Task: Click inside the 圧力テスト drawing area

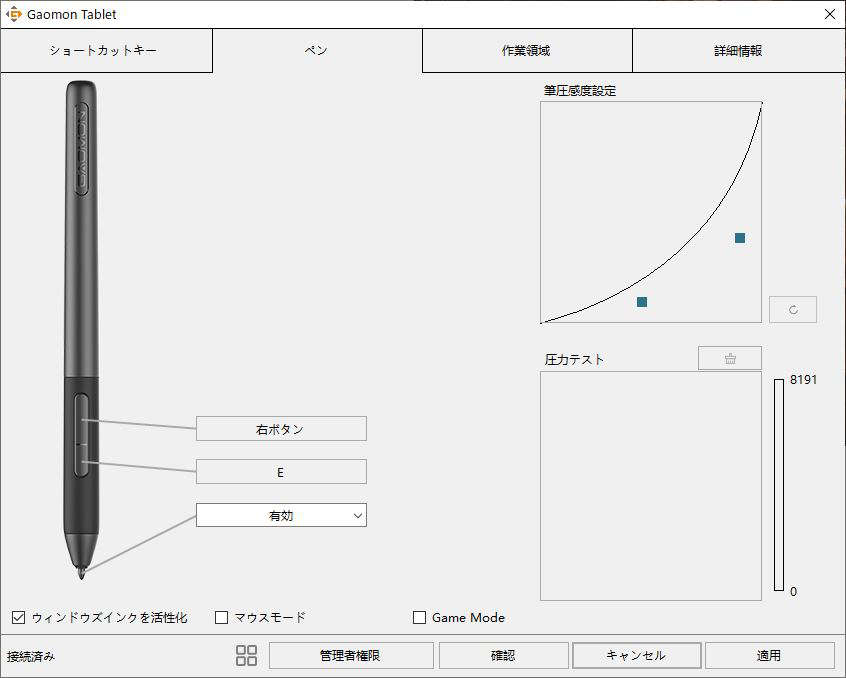Action: point(651,485)
